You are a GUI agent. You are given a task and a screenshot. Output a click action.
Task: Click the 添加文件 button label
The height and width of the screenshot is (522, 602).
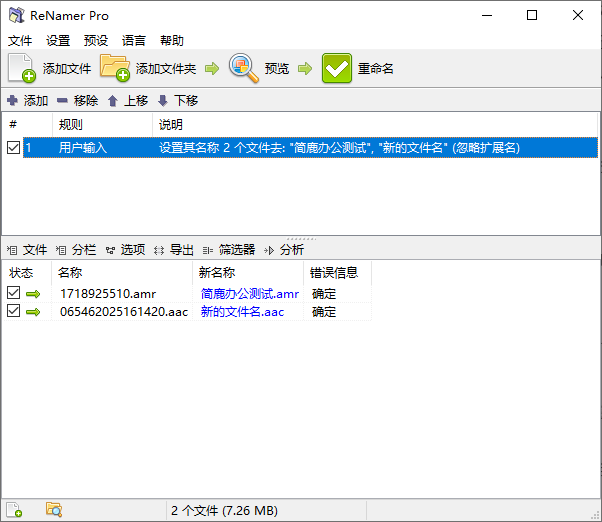(x=67, y=69)
